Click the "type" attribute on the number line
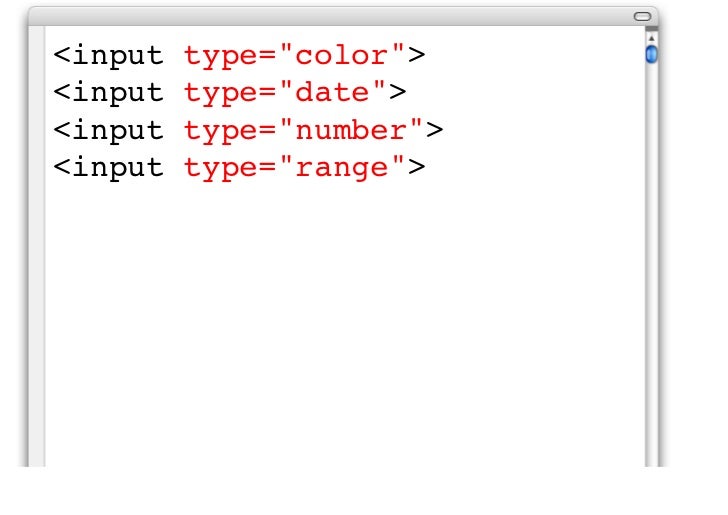Viewport: 728px width, 515px height. point(220,132)
